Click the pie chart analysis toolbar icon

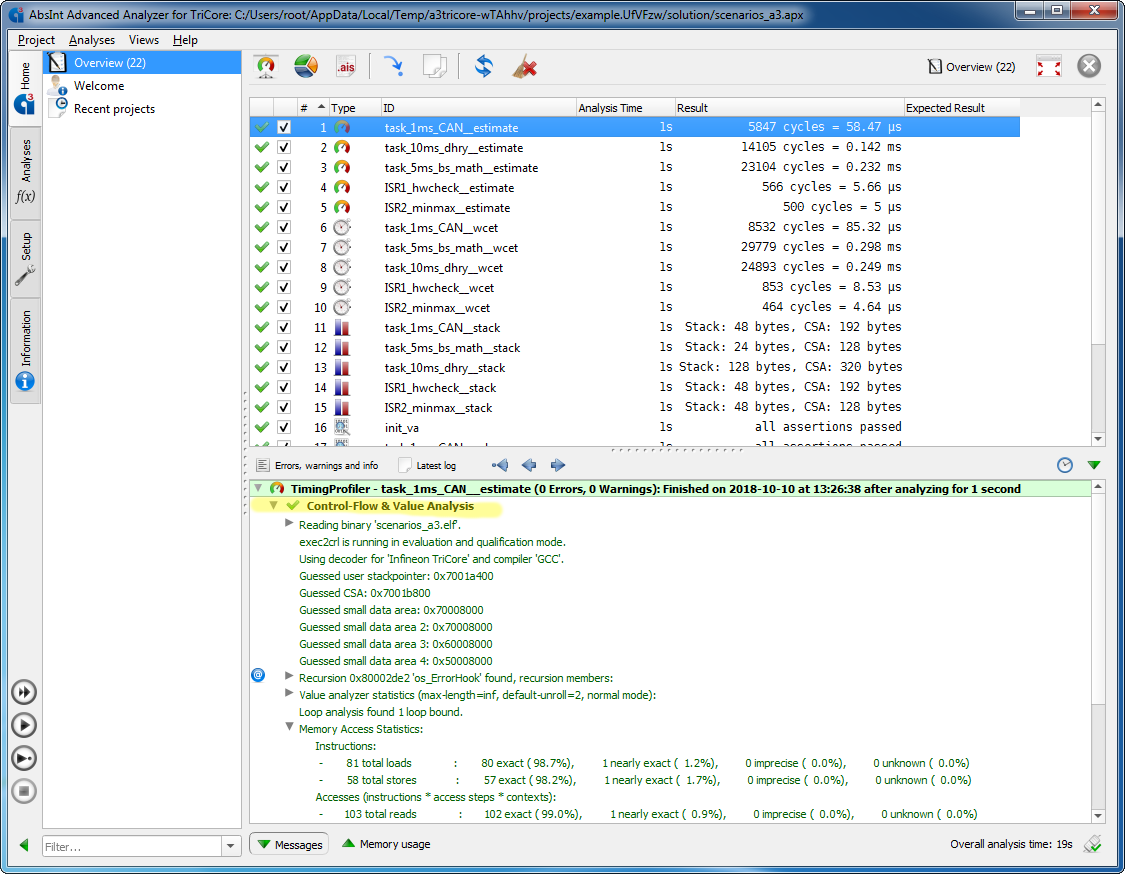click(x=306, y=67)
